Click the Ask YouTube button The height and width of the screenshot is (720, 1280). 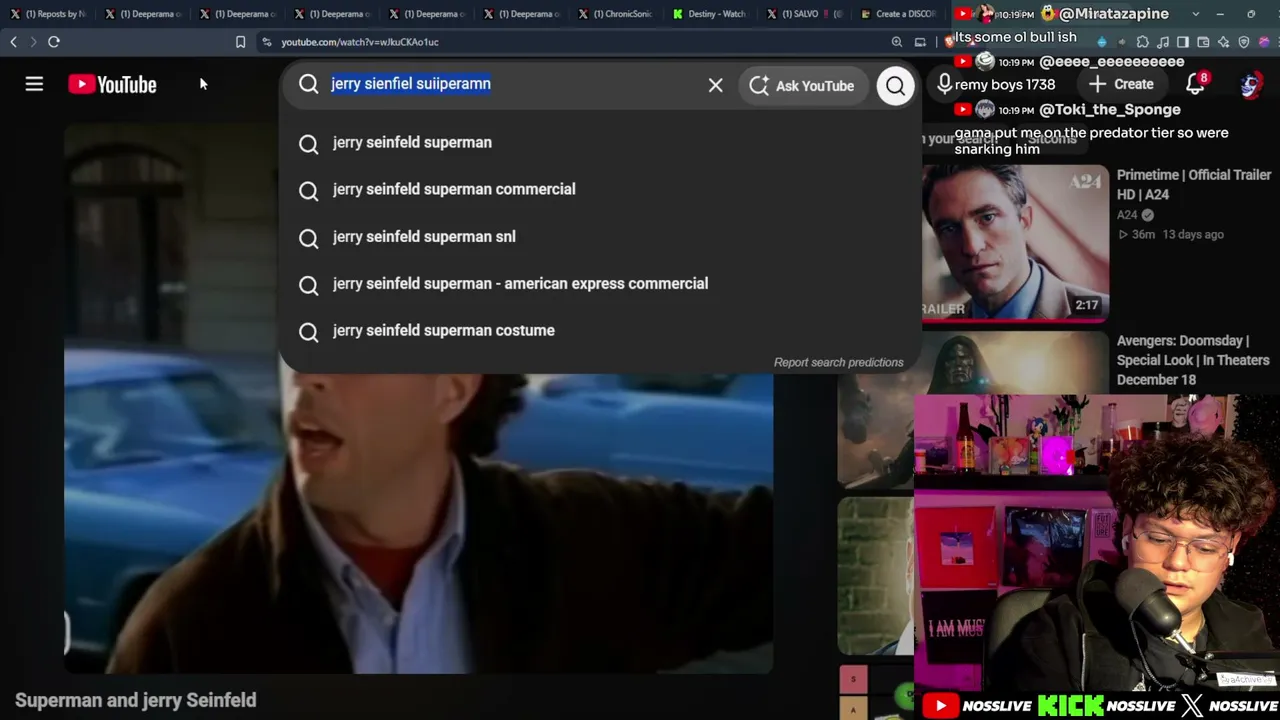(802, 86)
